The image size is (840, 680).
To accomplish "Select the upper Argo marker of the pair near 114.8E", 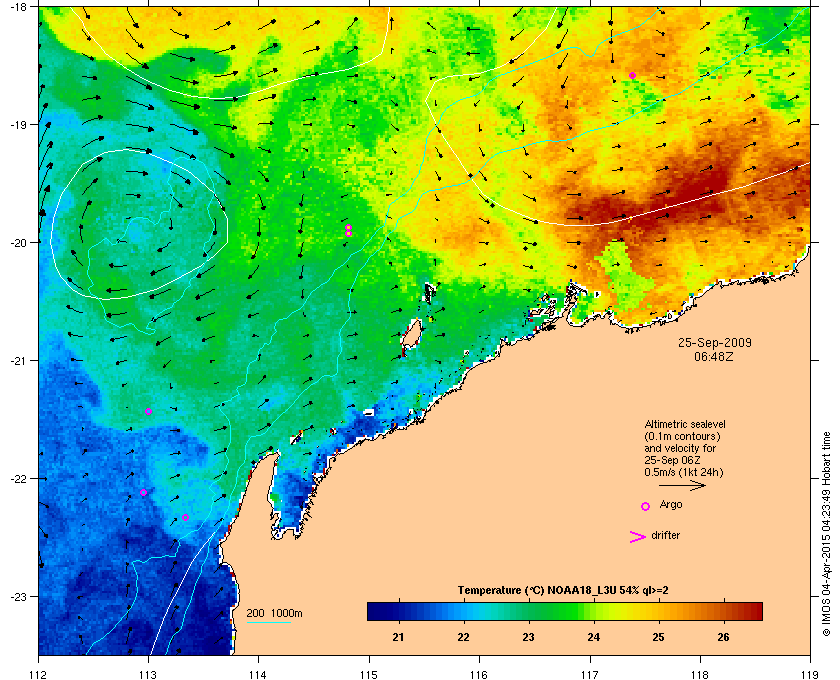I will (348, 227).
